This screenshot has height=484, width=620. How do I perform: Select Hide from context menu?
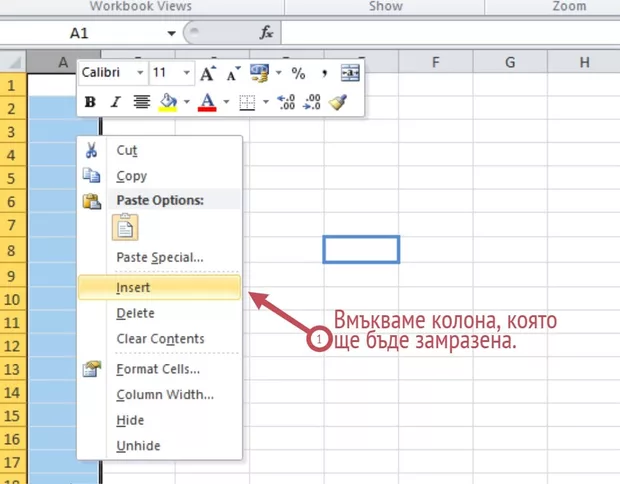[x=159, y=420]
